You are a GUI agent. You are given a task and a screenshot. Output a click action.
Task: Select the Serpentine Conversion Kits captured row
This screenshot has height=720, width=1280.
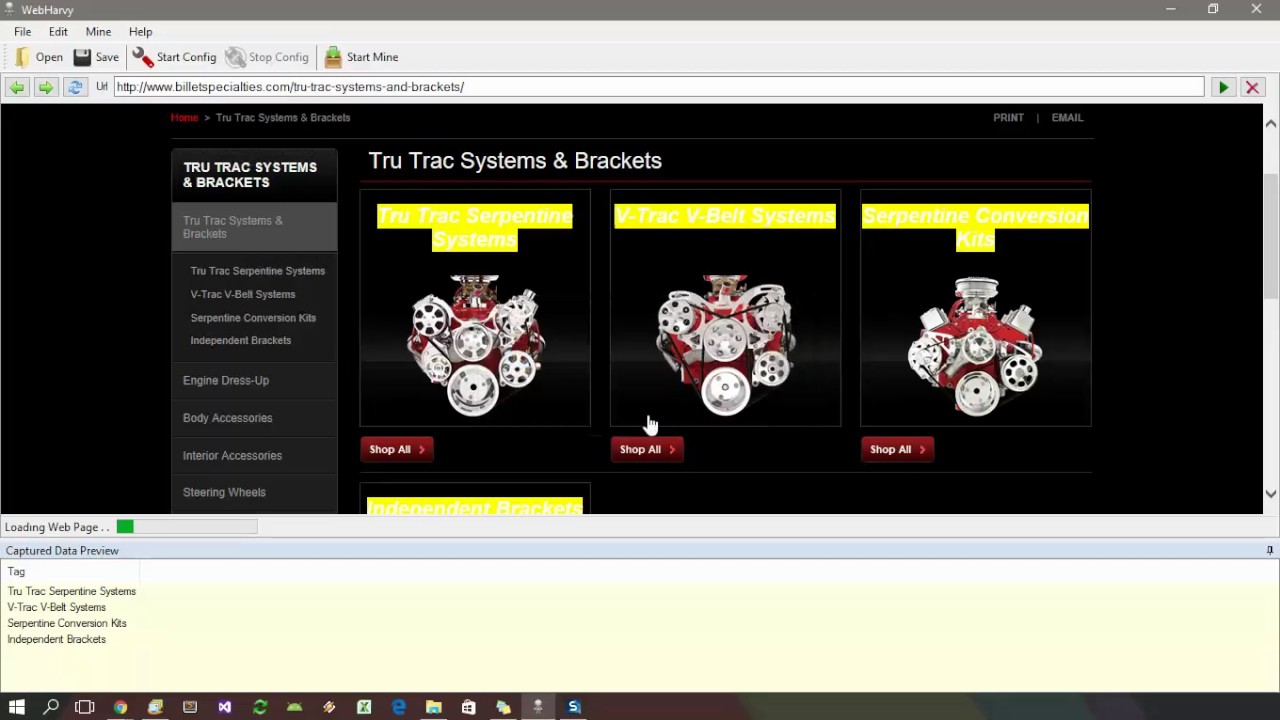coord(67,624)
